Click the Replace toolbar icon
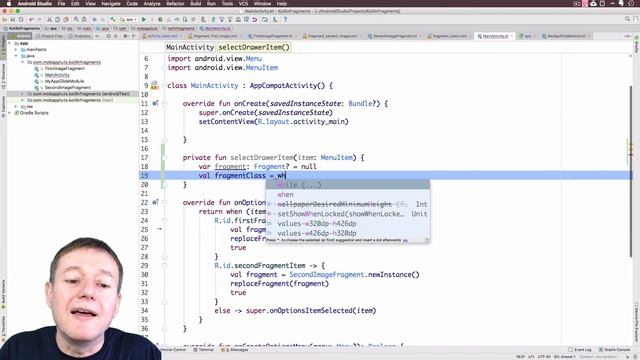The width and height of the screenshot is (640, 360). pos(84,19)
